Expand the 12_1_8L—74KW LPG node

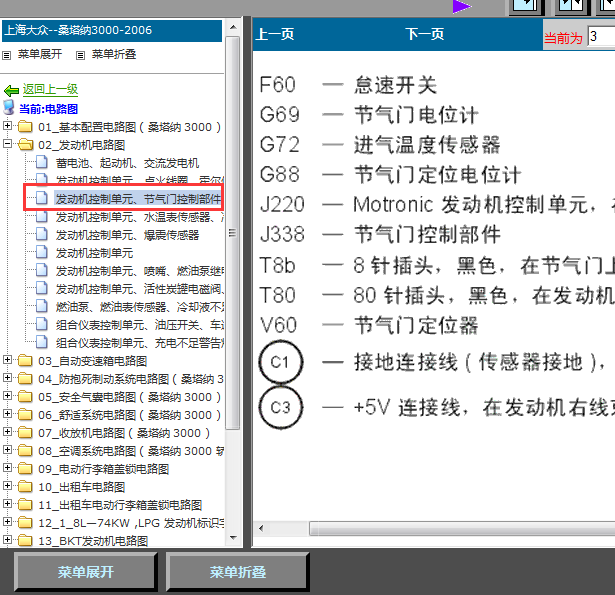(7, 522)
